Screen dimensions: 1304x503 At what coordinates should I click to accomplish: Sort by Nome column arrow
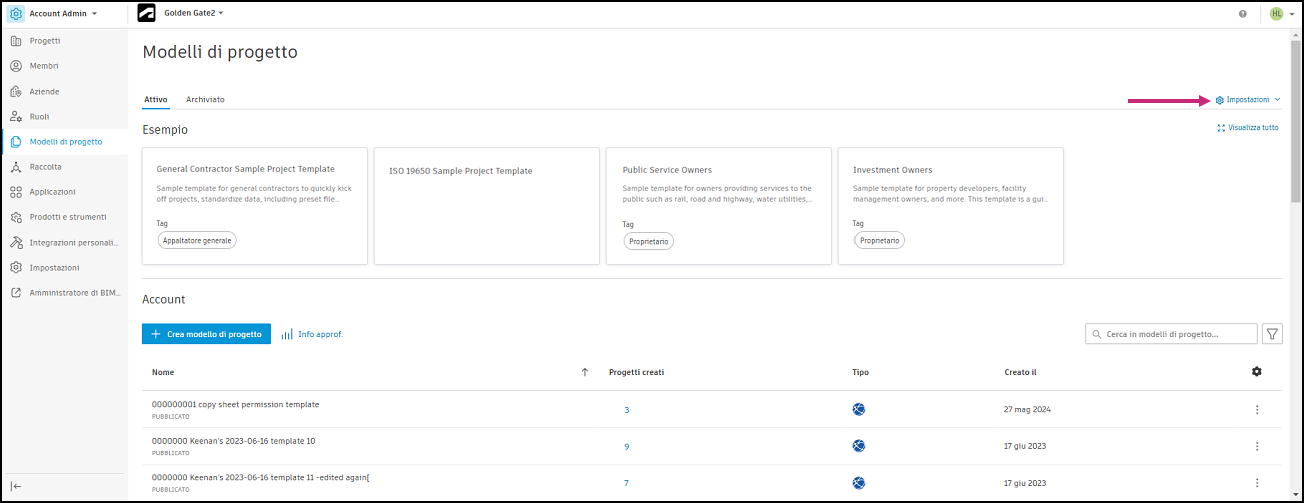[x=585, y=372]
